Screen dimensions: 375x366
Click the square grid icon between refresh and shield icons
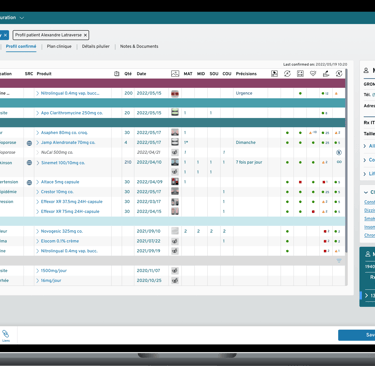(x=300, y=74)
